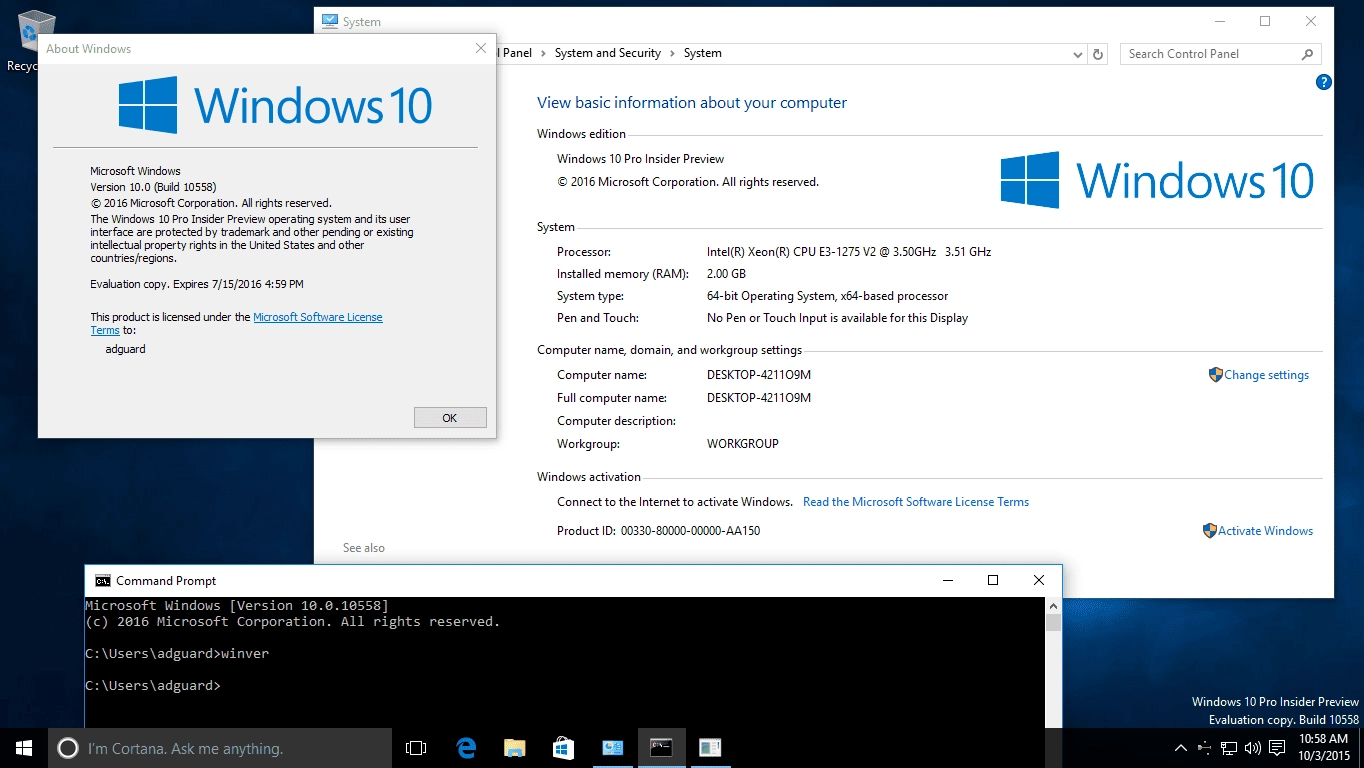Image resolution: width=1364 pixels, height=768 pixels.
Task: Open the Action Center notifications icon
Action: coord(1277,748)
